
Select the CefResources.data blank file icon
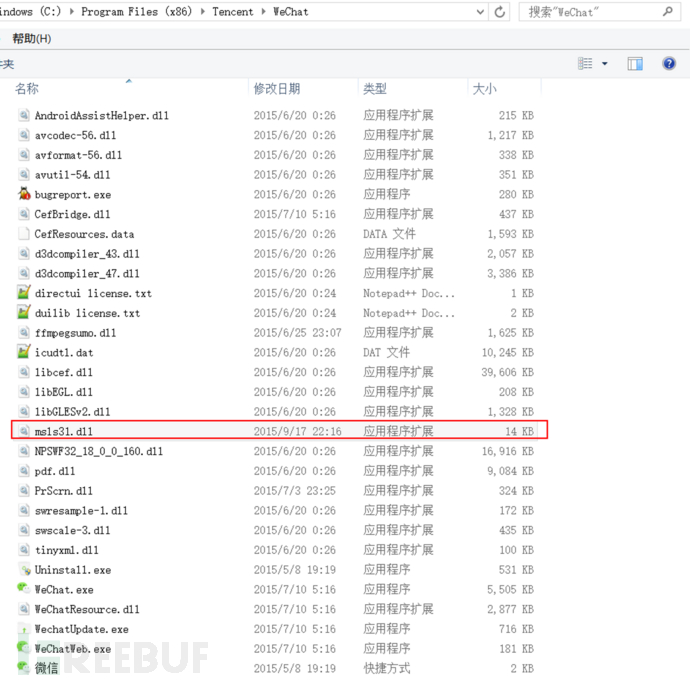[24, 234]
